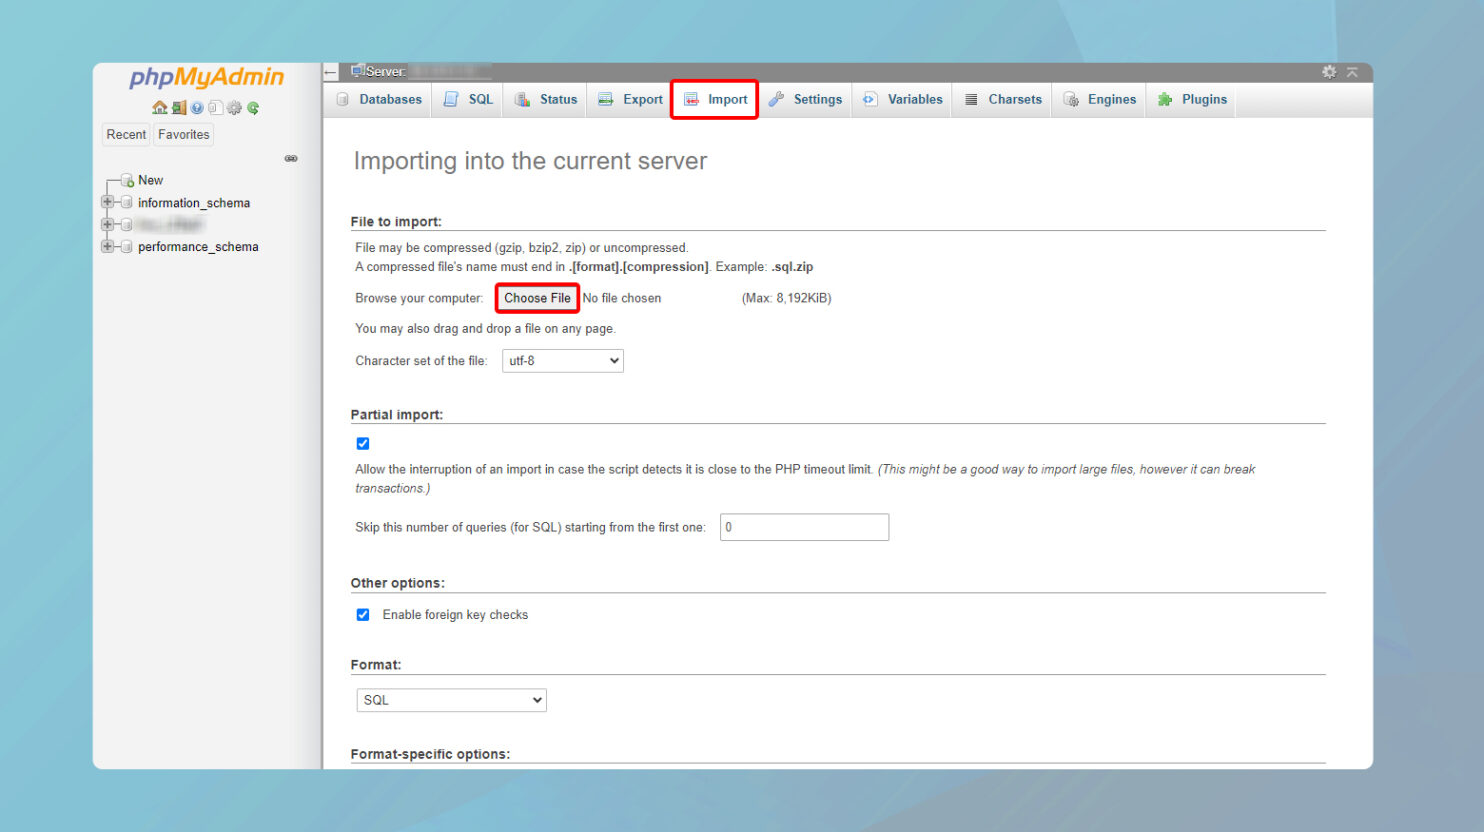Click the MySQL documentation page icon
This screenshot has height=832, width=1484.
point(216,107)
